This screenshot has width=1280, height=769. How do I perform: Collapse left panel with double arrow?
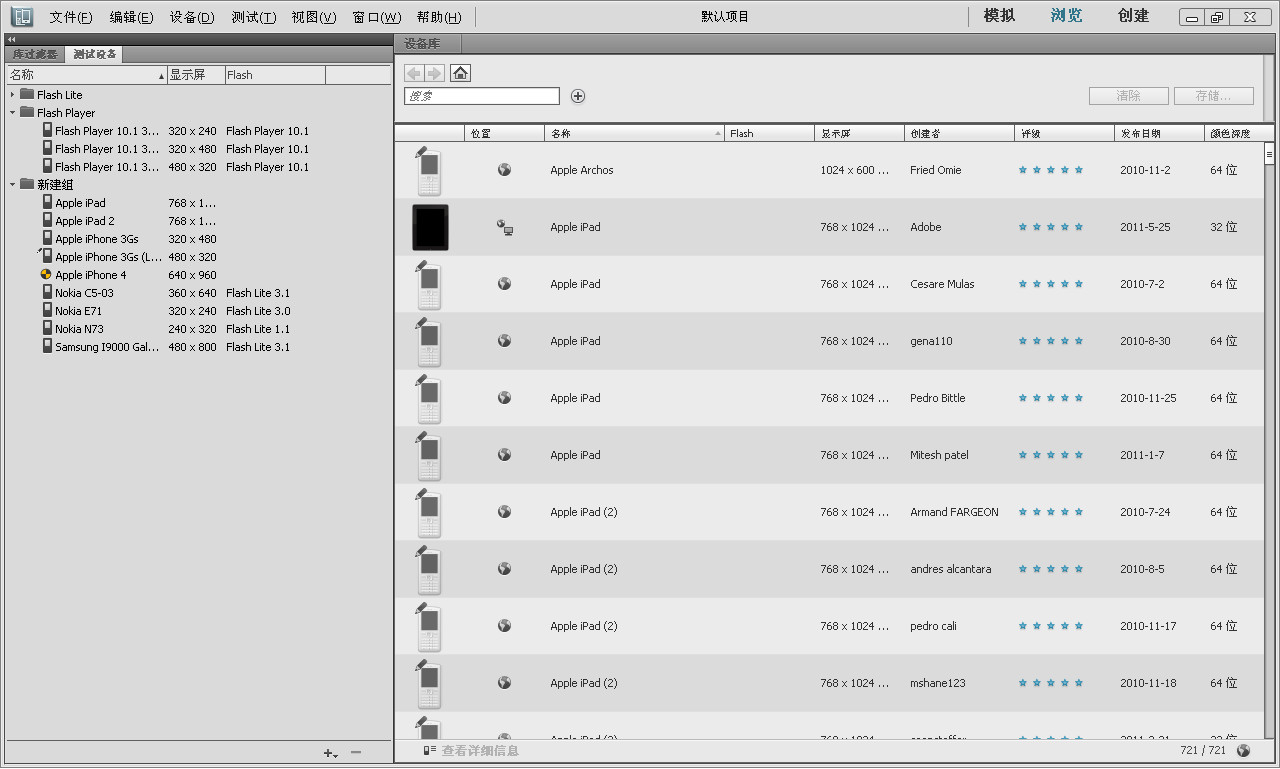[11, 40]
